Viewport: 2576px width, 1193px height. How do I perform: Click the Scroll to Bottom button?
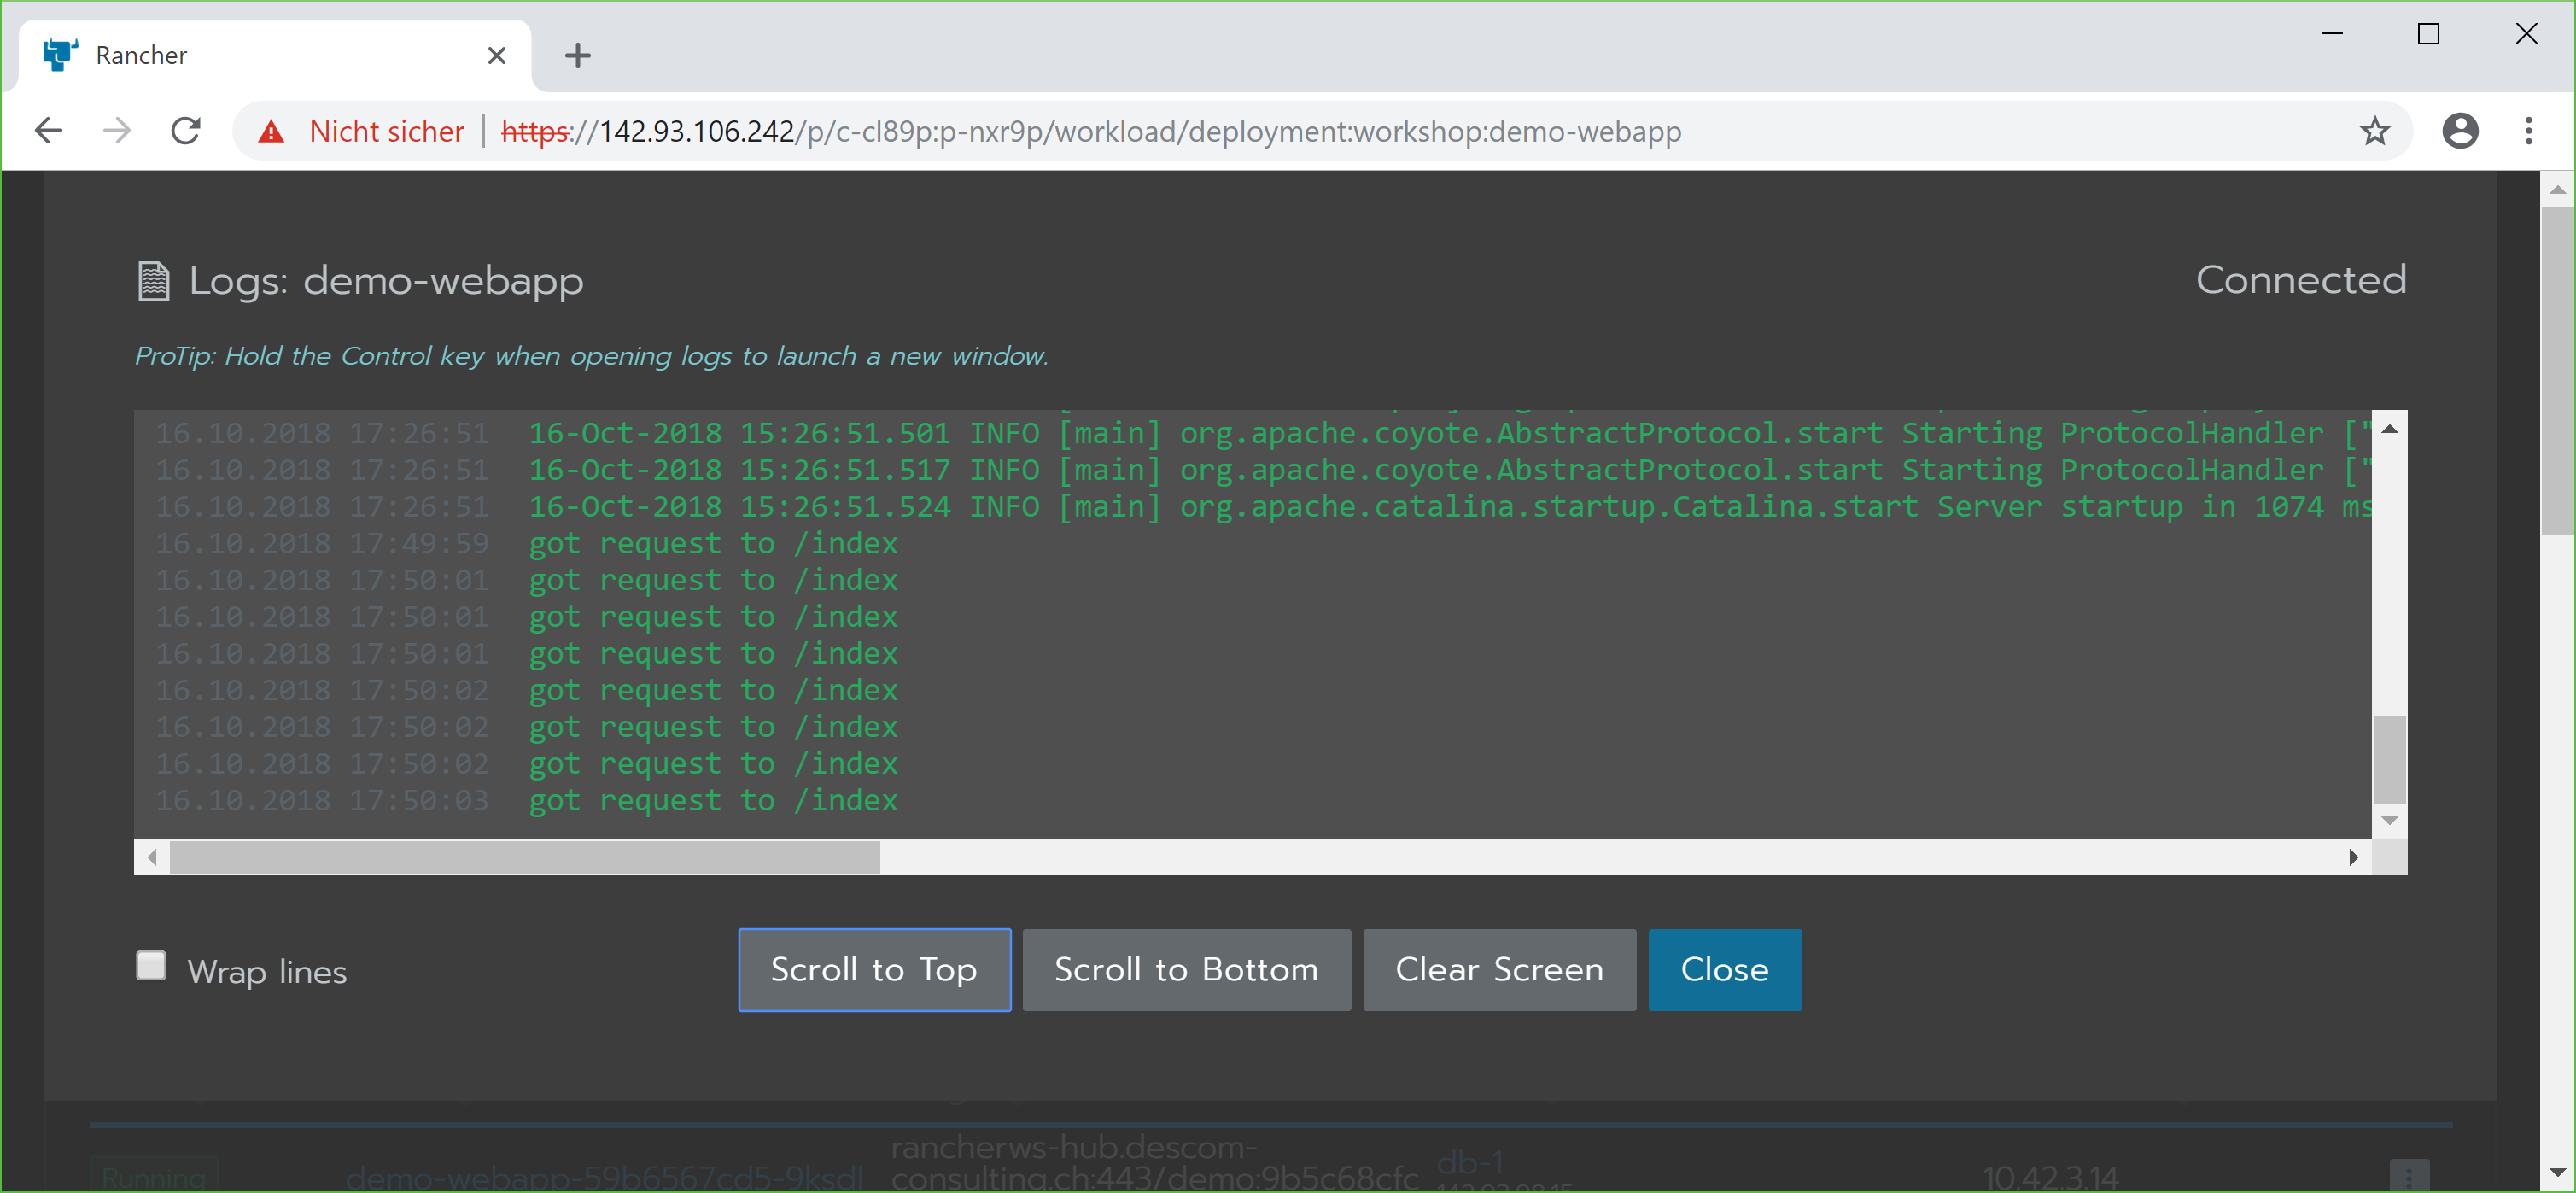point(1186,970)
